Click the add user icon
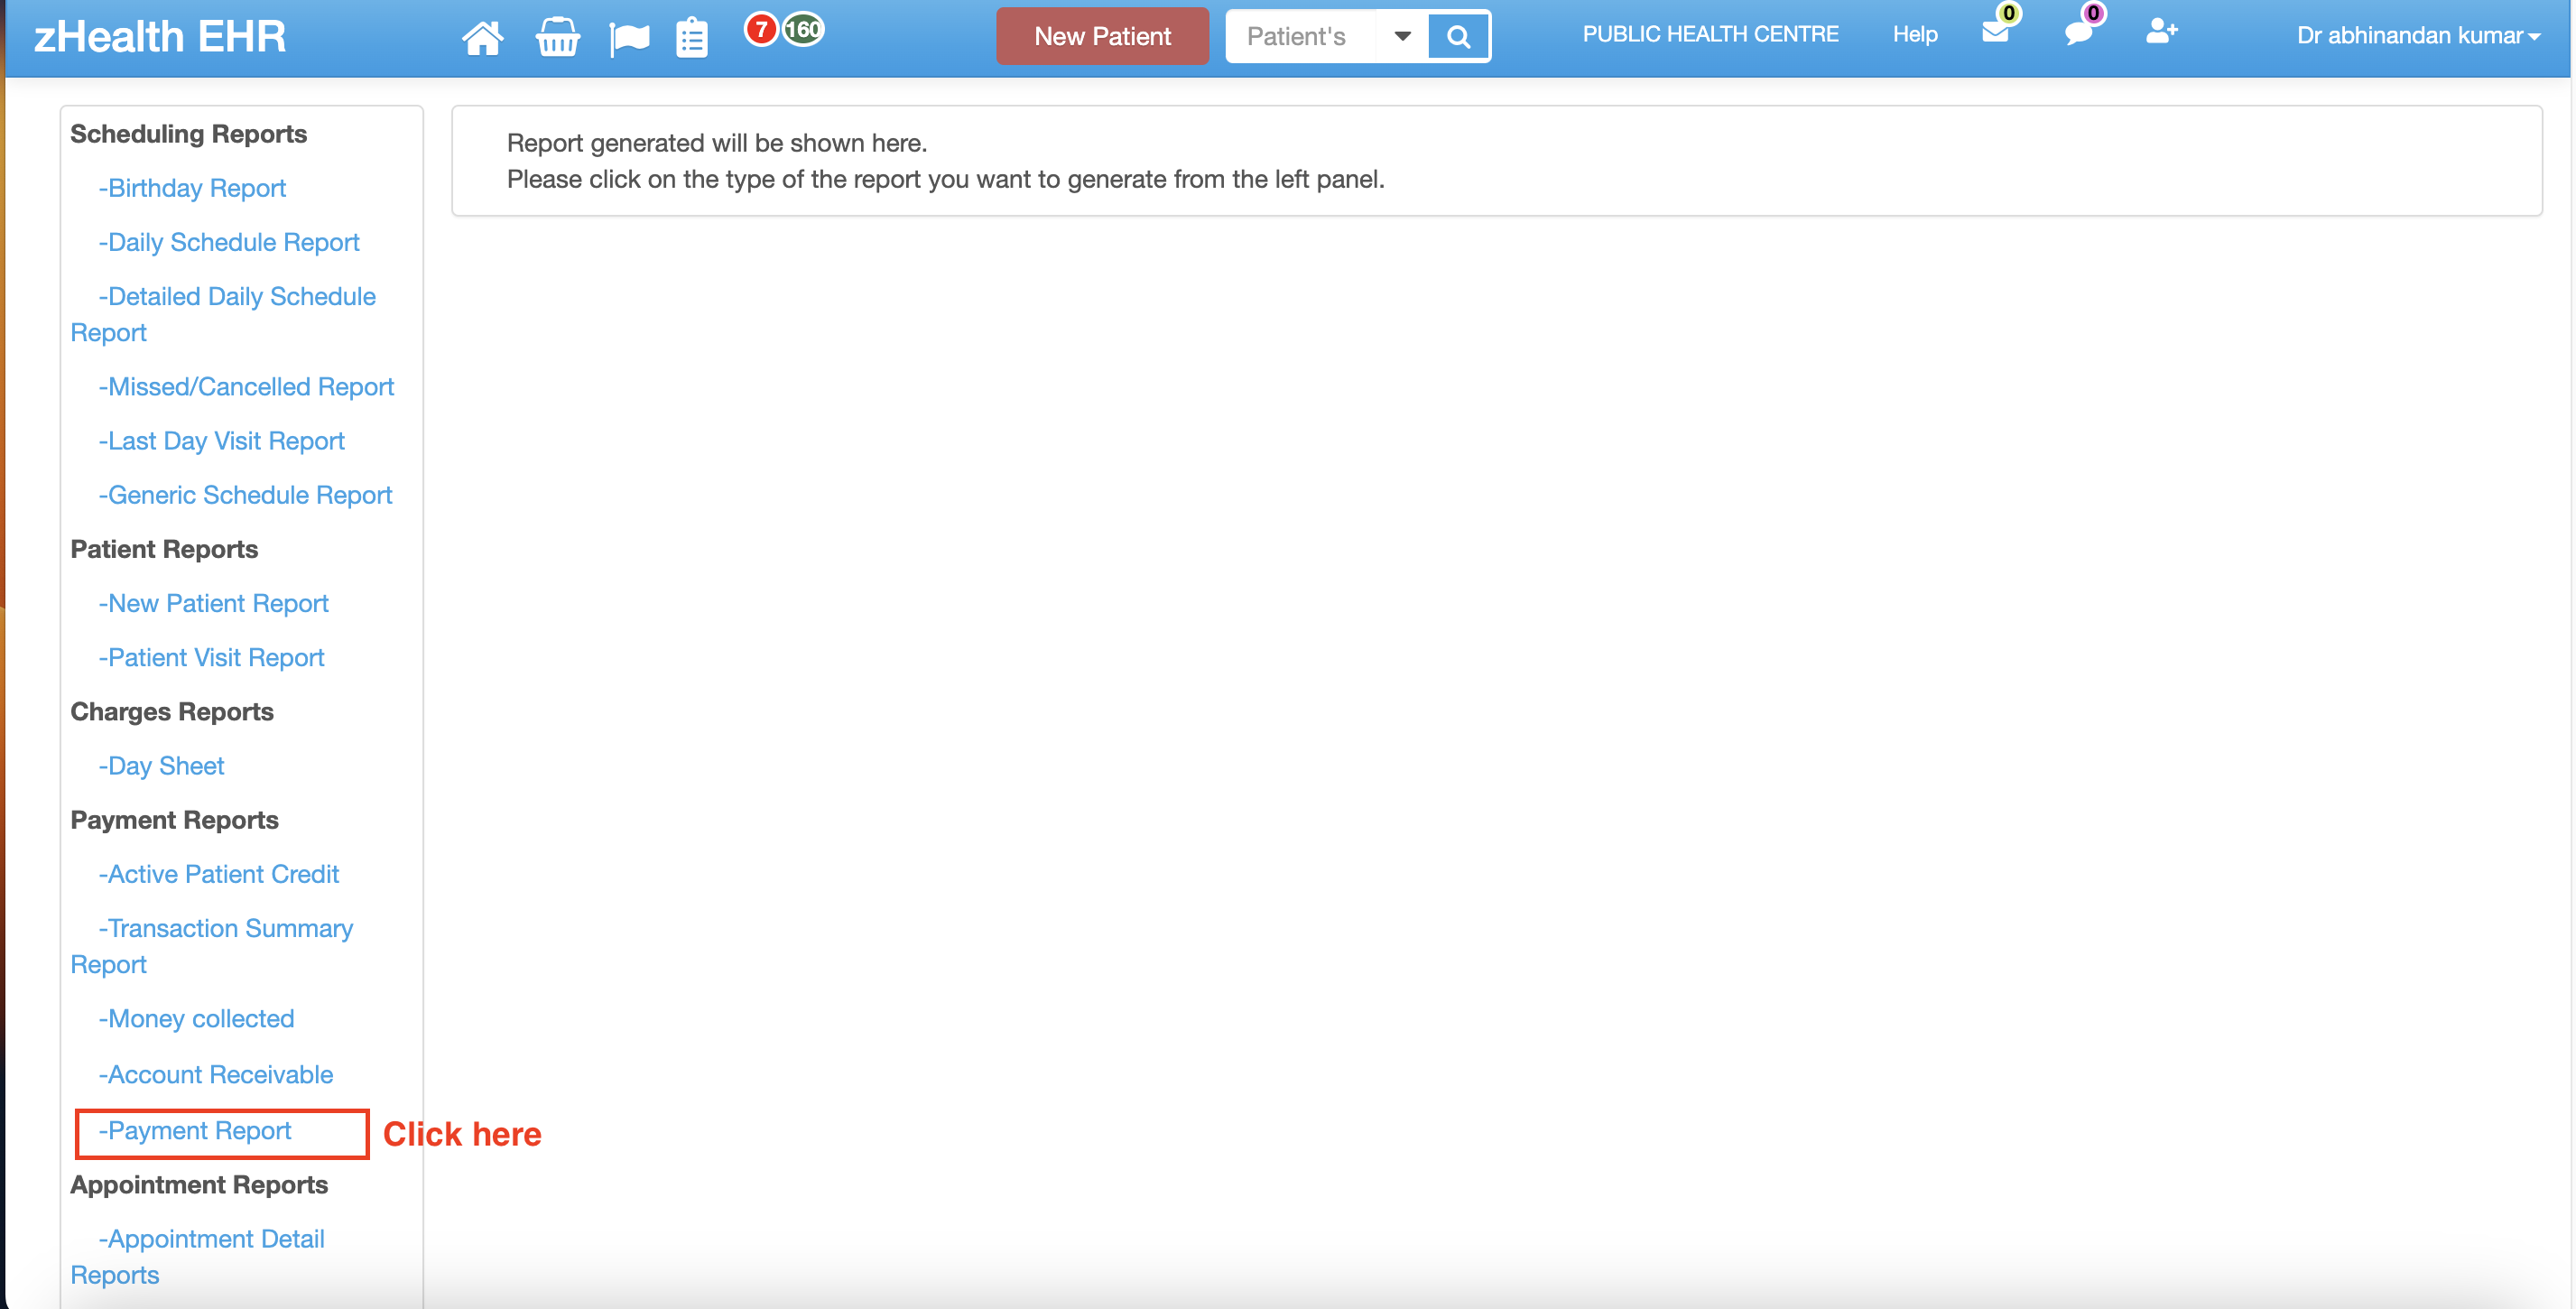Screen dimensions: 2576x1309 point(2161,31)
